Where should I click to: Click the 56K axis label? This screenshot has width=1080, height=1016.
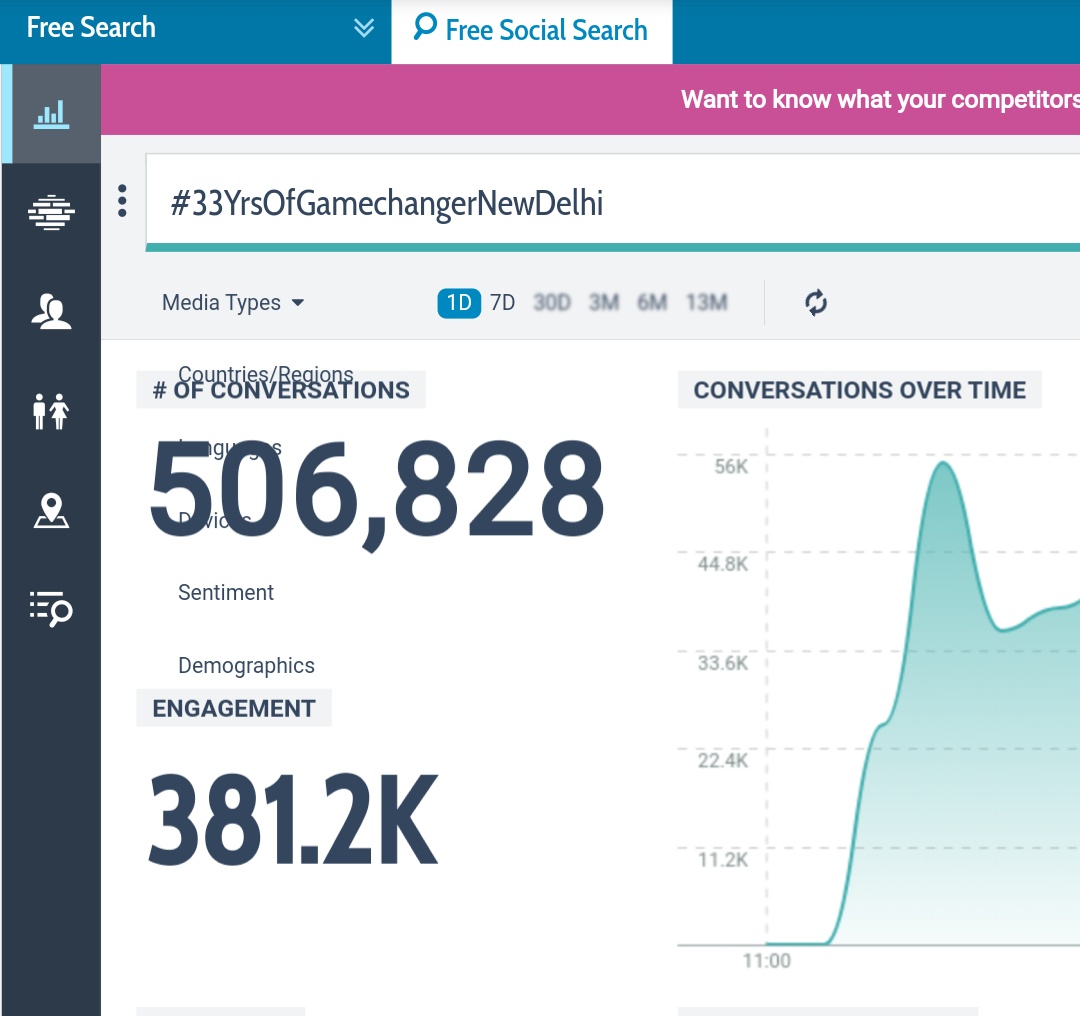tap(731, 466)
